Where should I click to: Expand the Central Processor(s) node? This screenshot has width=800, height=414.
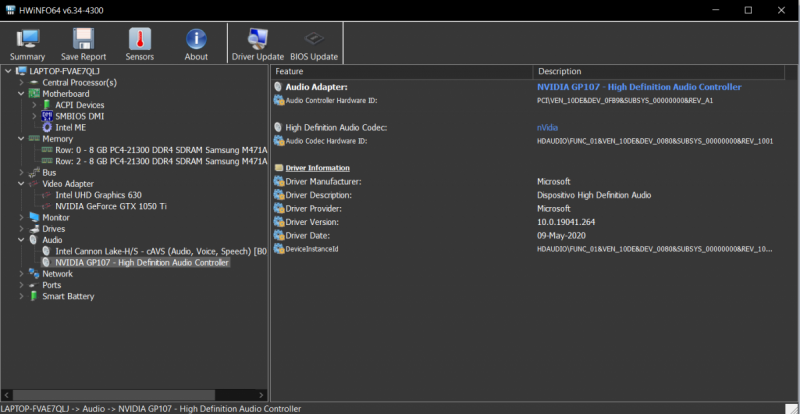(x=21, y=82)
